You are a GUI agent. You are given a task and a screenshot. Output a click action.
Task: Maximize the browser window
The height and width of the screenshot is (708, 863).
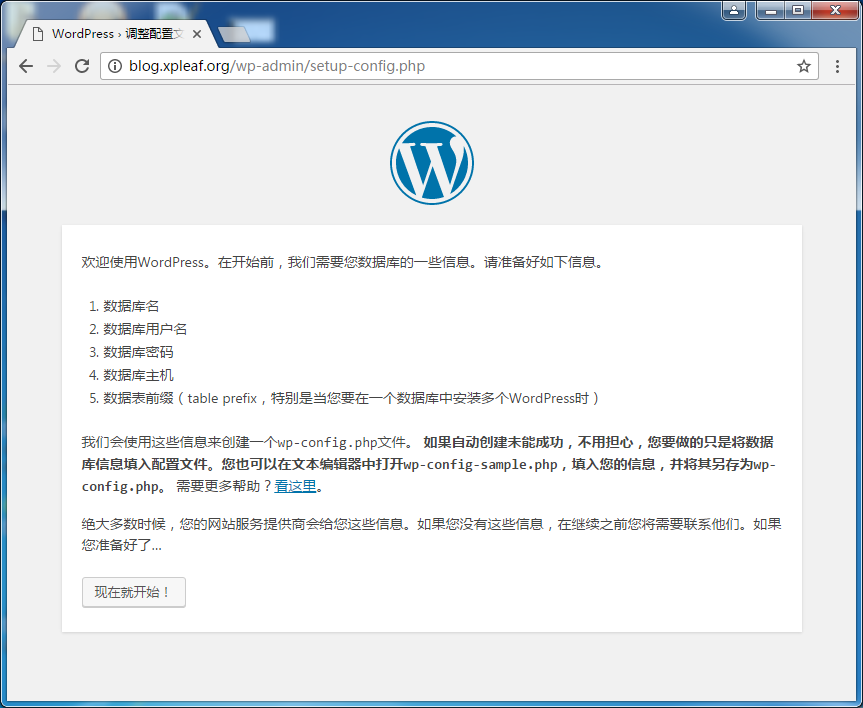pyautogui.click(x=798, y=10)
